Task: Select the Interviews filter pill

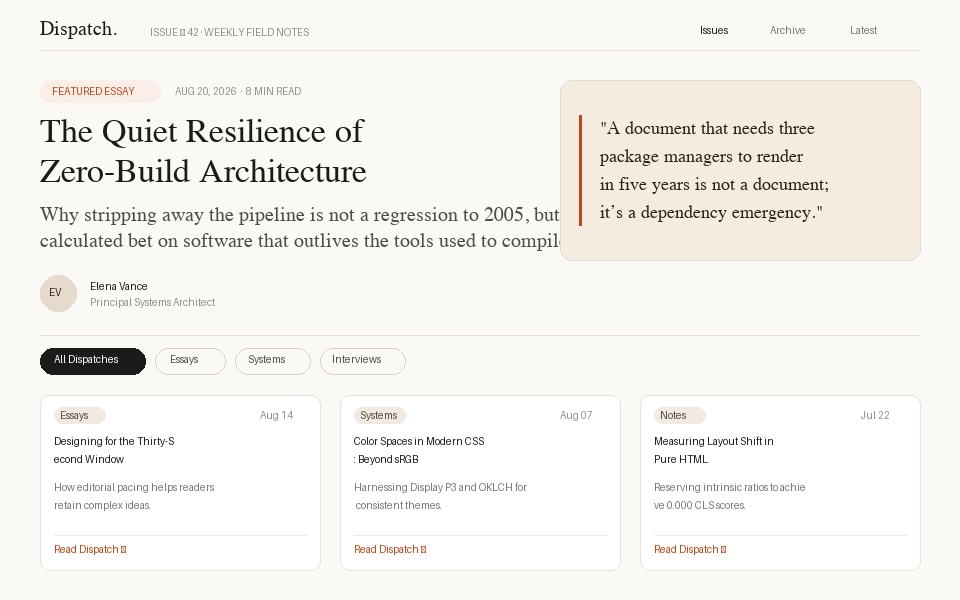Action: pyautogui.click(x=363, y=361)
